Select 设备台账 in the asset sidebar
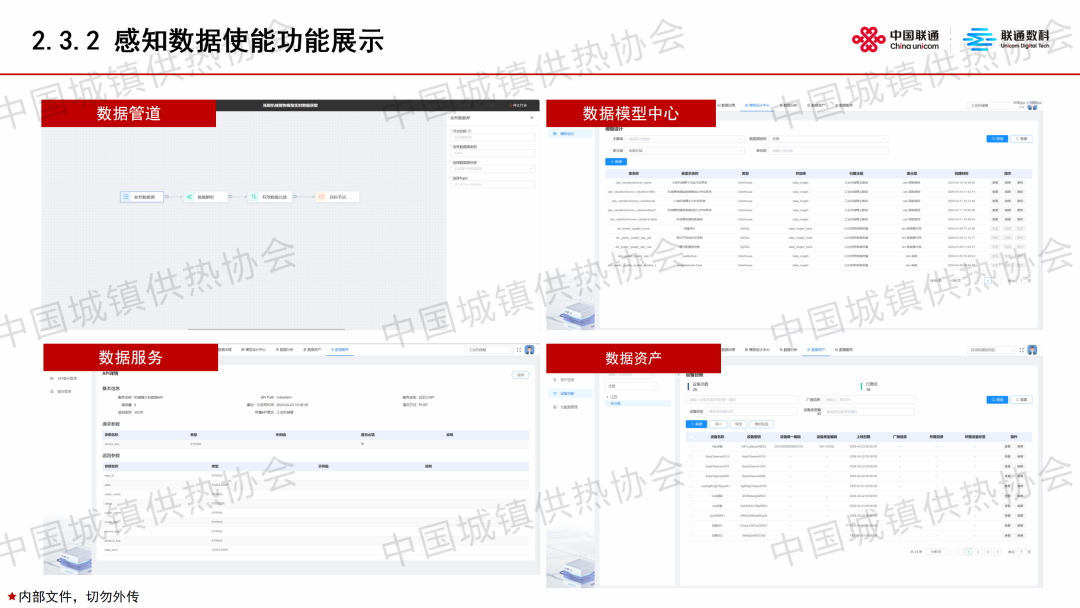The width and height of the screenshot is (1080, 608). [x=567, y=393]
